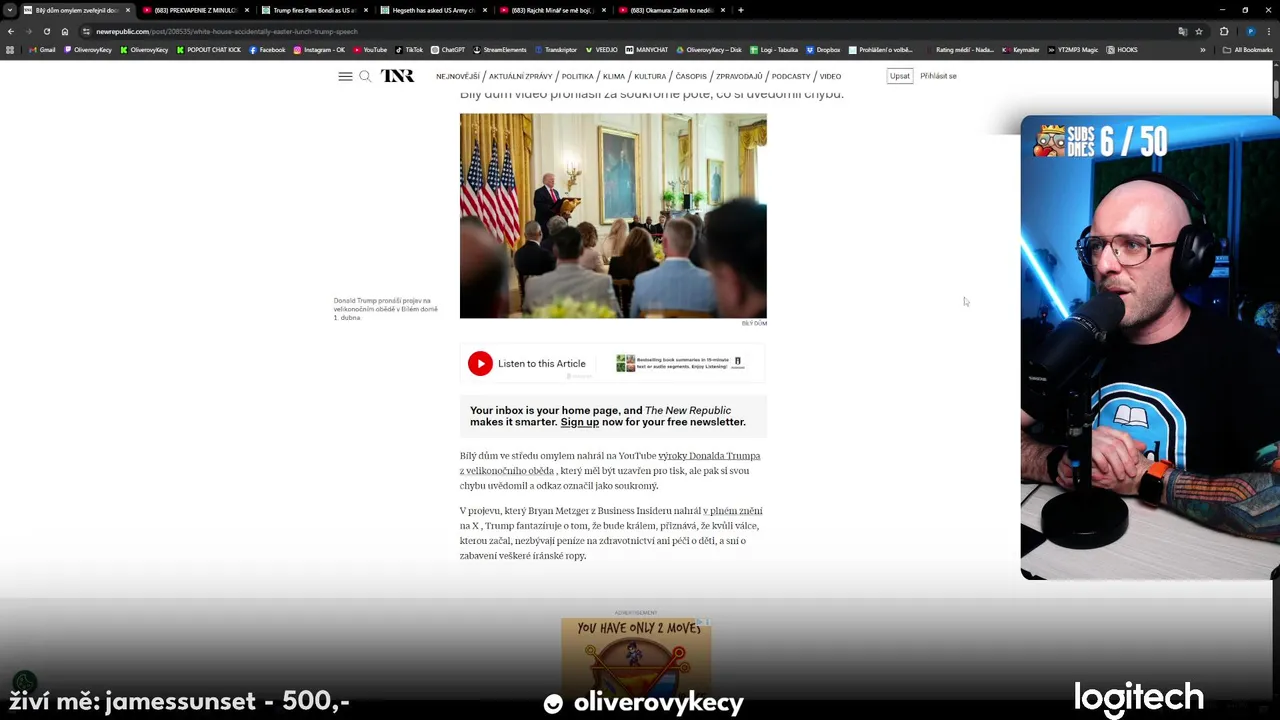Open VIDEO section
The width and height of the screenshot is (1280, 720).
(830, 76)
